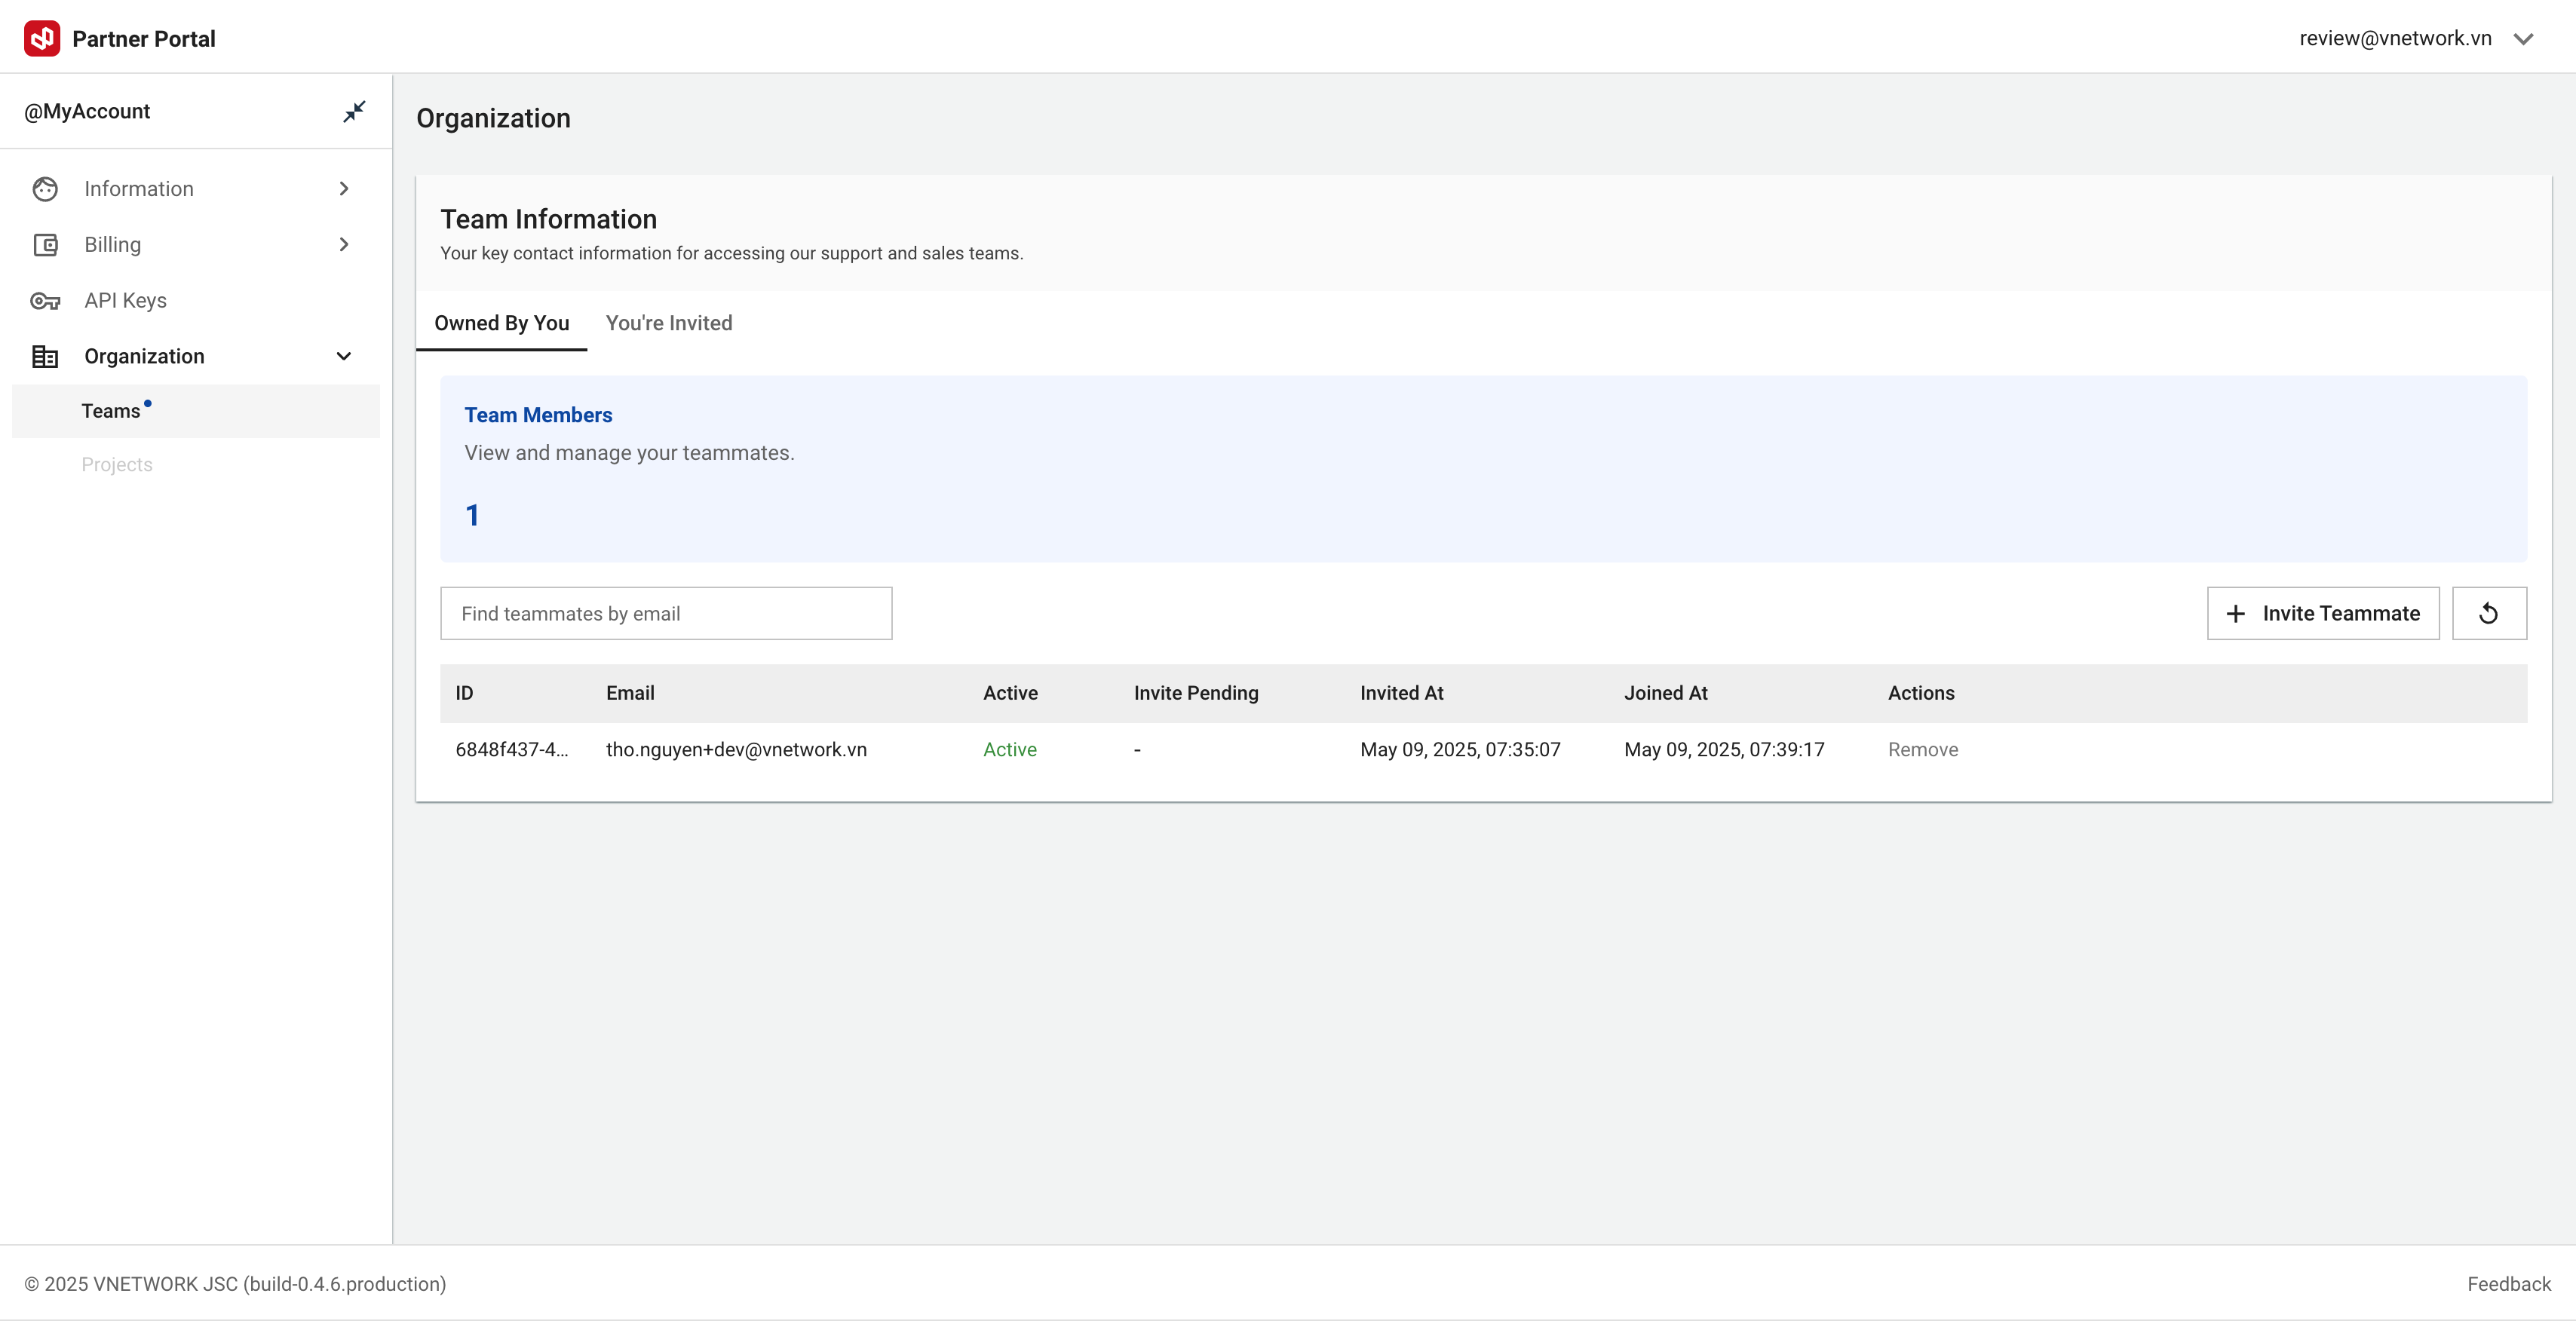Click the Team Members heading
2576x1321 pixels.
pos(538,415)
